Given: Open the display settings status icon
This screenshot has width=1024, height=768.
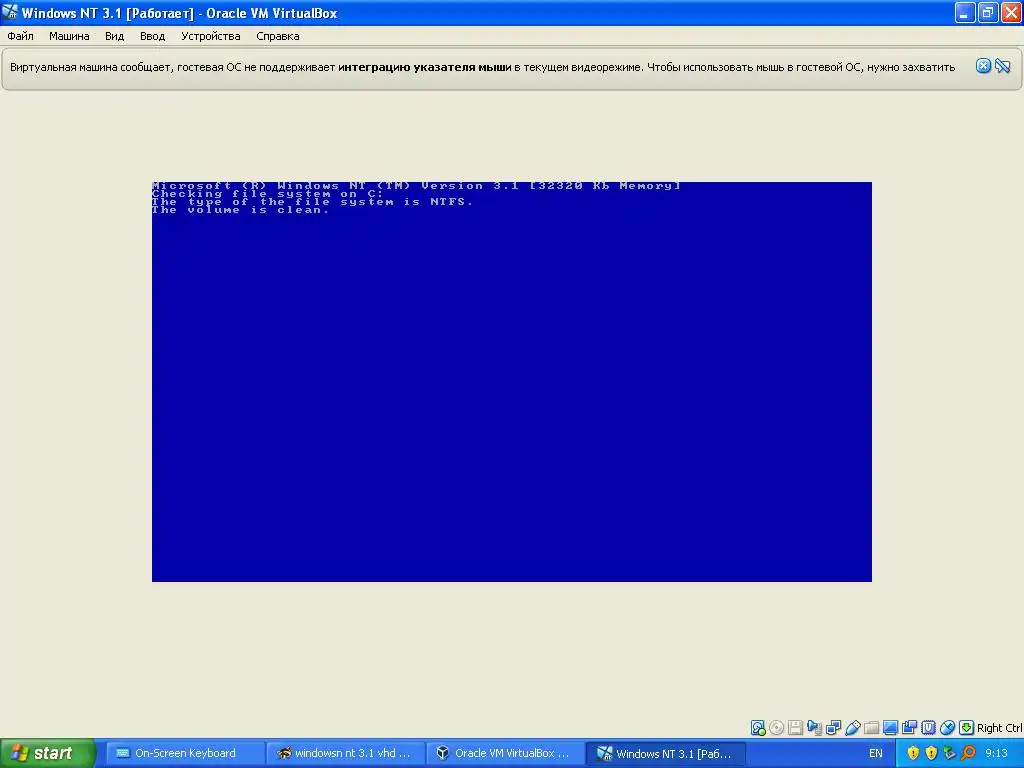Looking at the screenshot, I should 890,728.
